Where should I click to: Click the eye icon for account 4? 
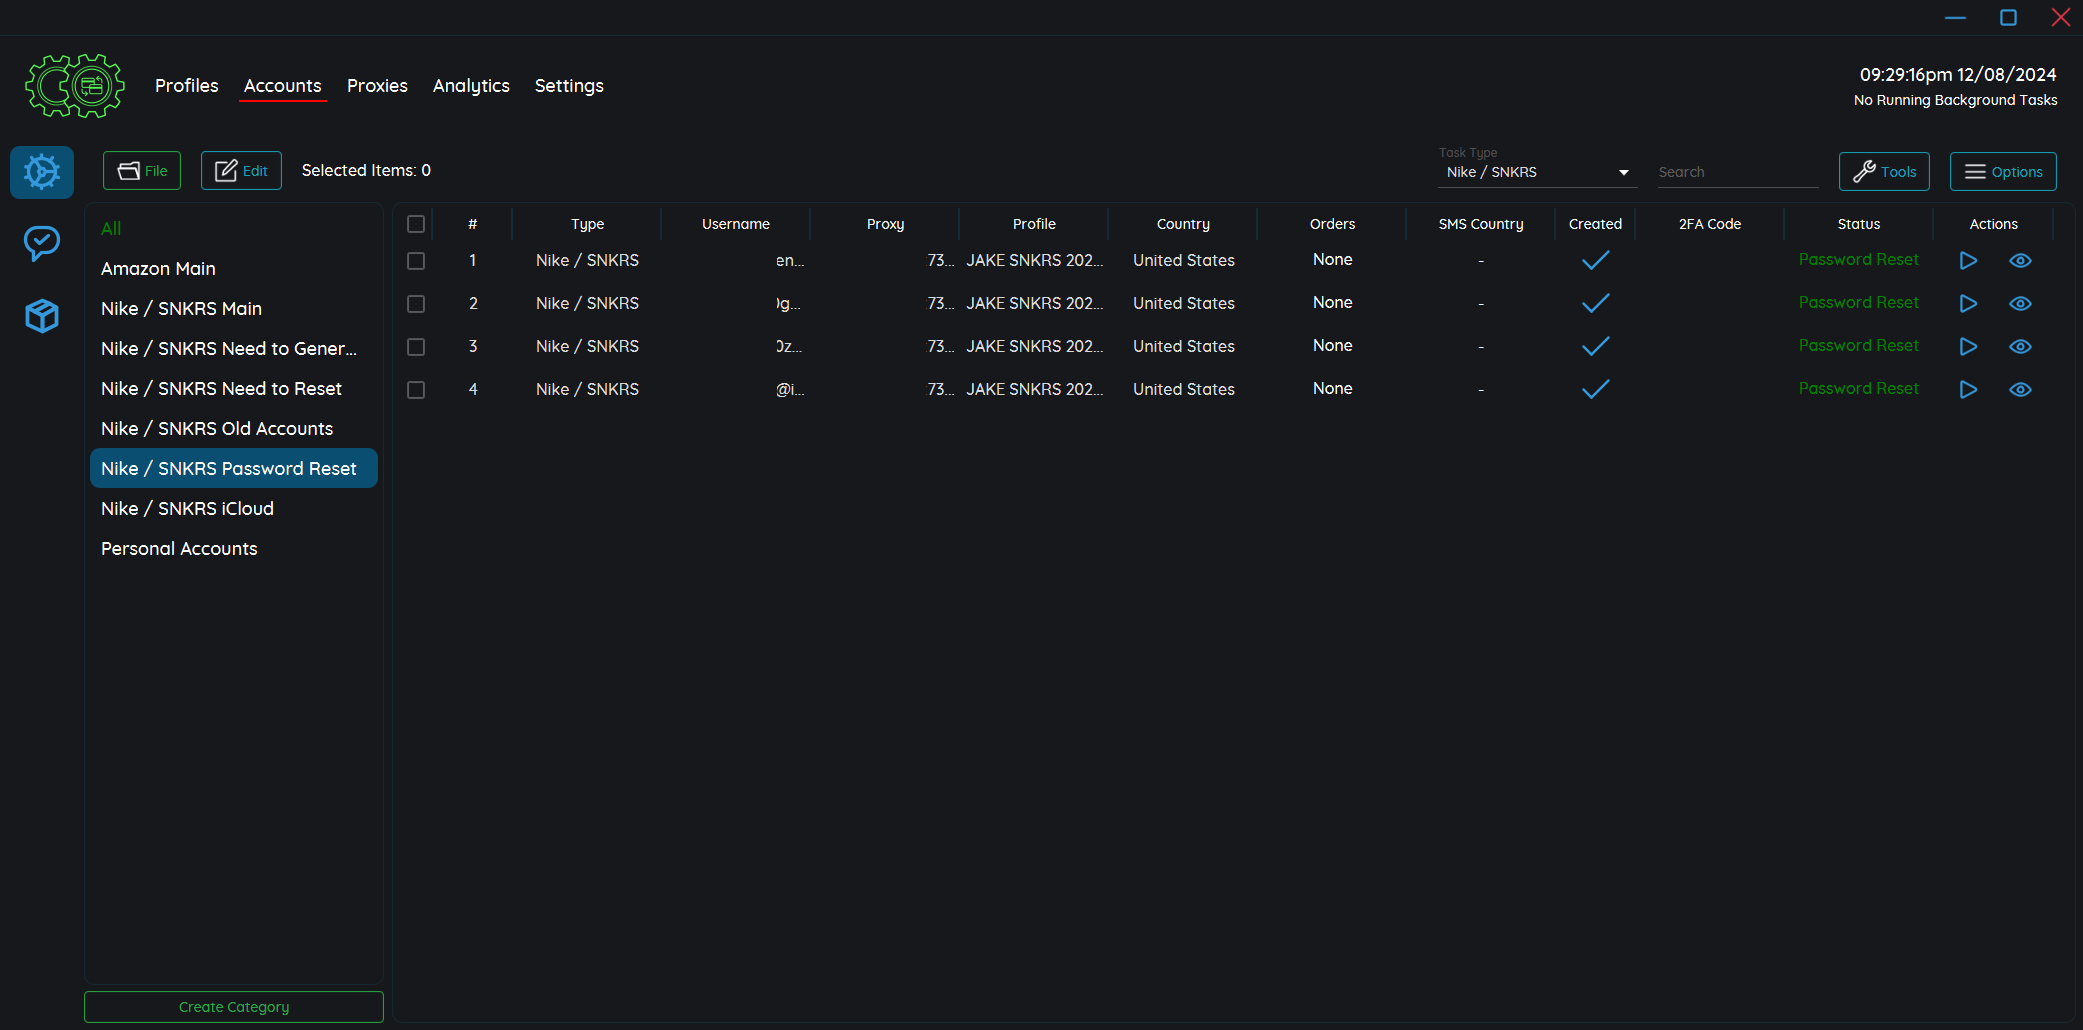pos(2020,390)
